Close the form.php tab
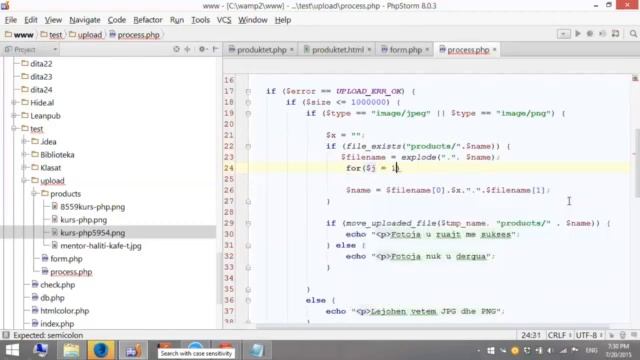The height and width of the screenshot is (360, 640). (x=427, y=50)
